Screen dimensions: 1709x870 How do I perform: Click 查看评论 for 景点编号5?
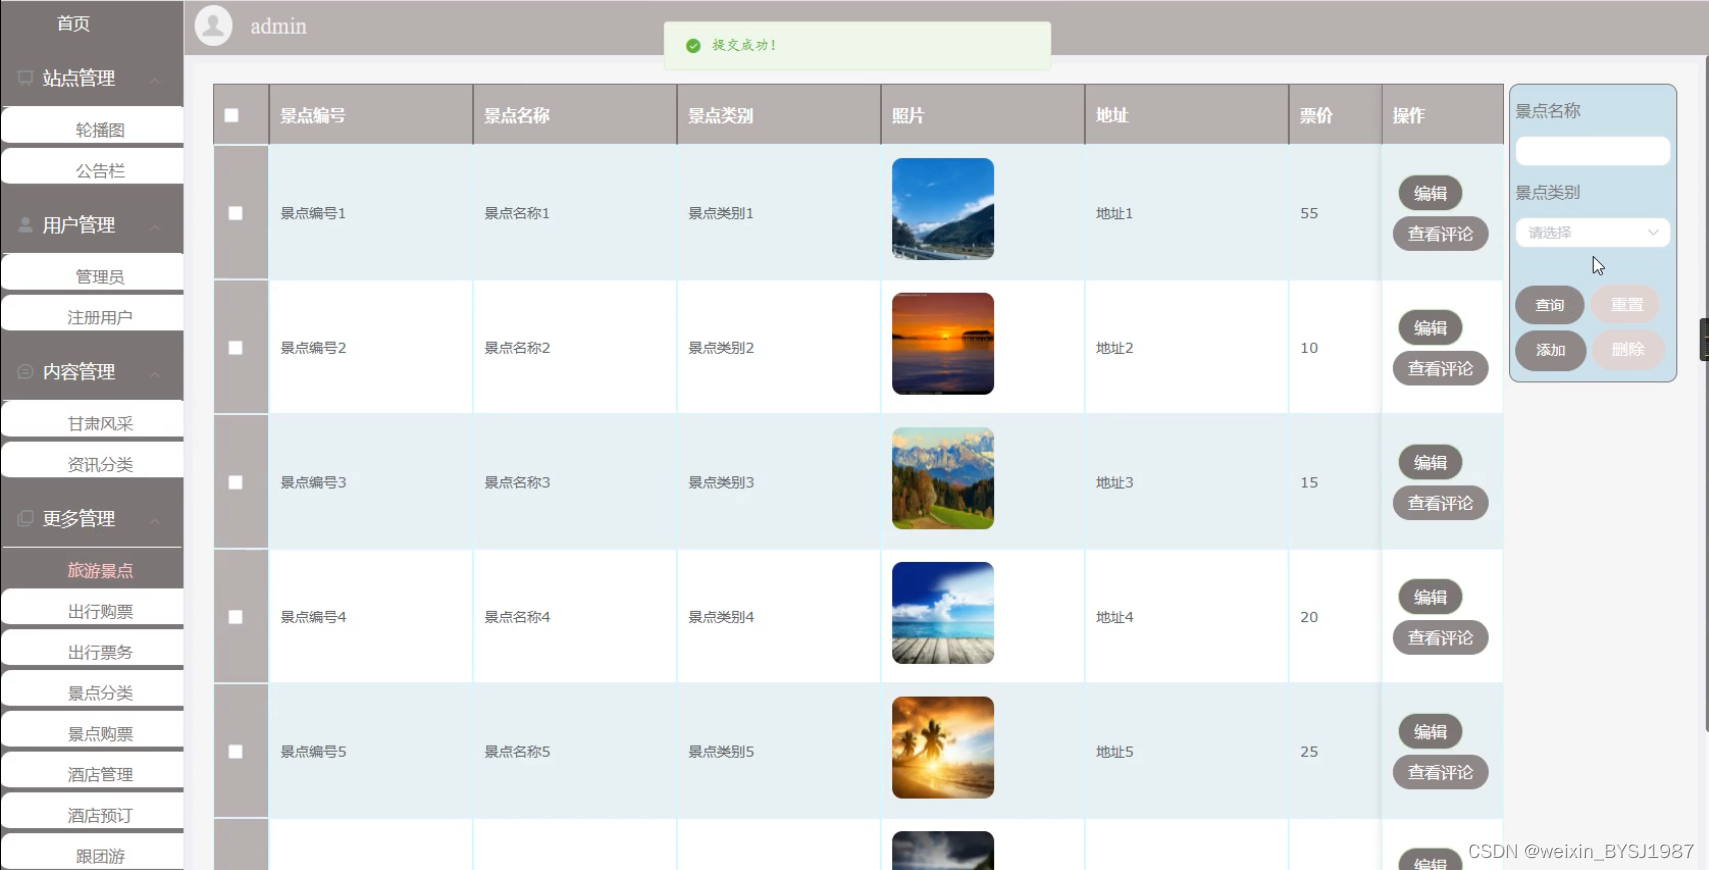1440,772
